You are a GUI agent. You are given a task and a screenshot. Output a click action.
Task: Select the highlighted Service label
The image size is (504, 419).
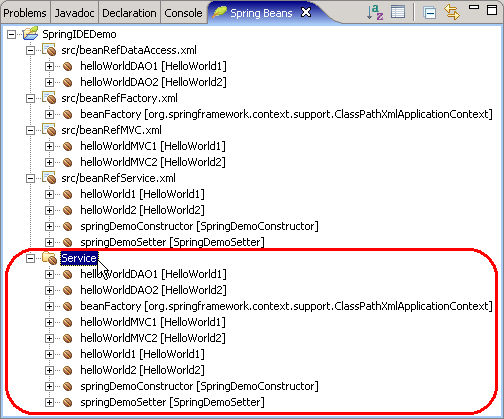[x=79, y=258]
